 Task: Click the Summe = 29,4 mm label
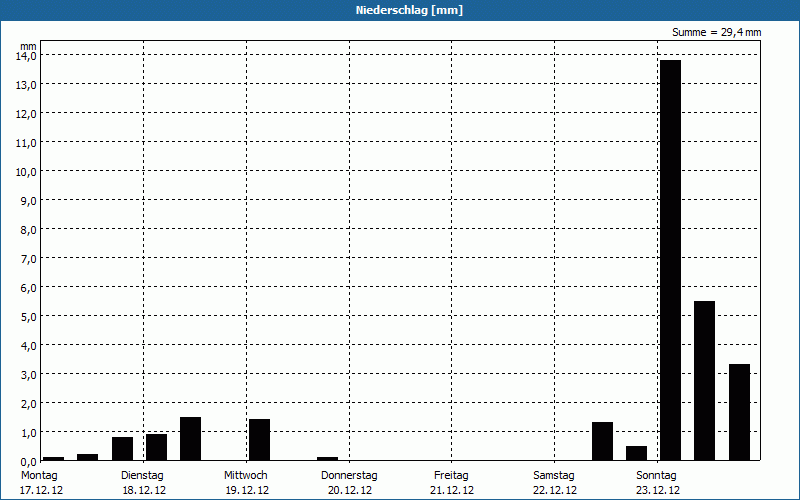pyautogui.click(x=716, y=32)
